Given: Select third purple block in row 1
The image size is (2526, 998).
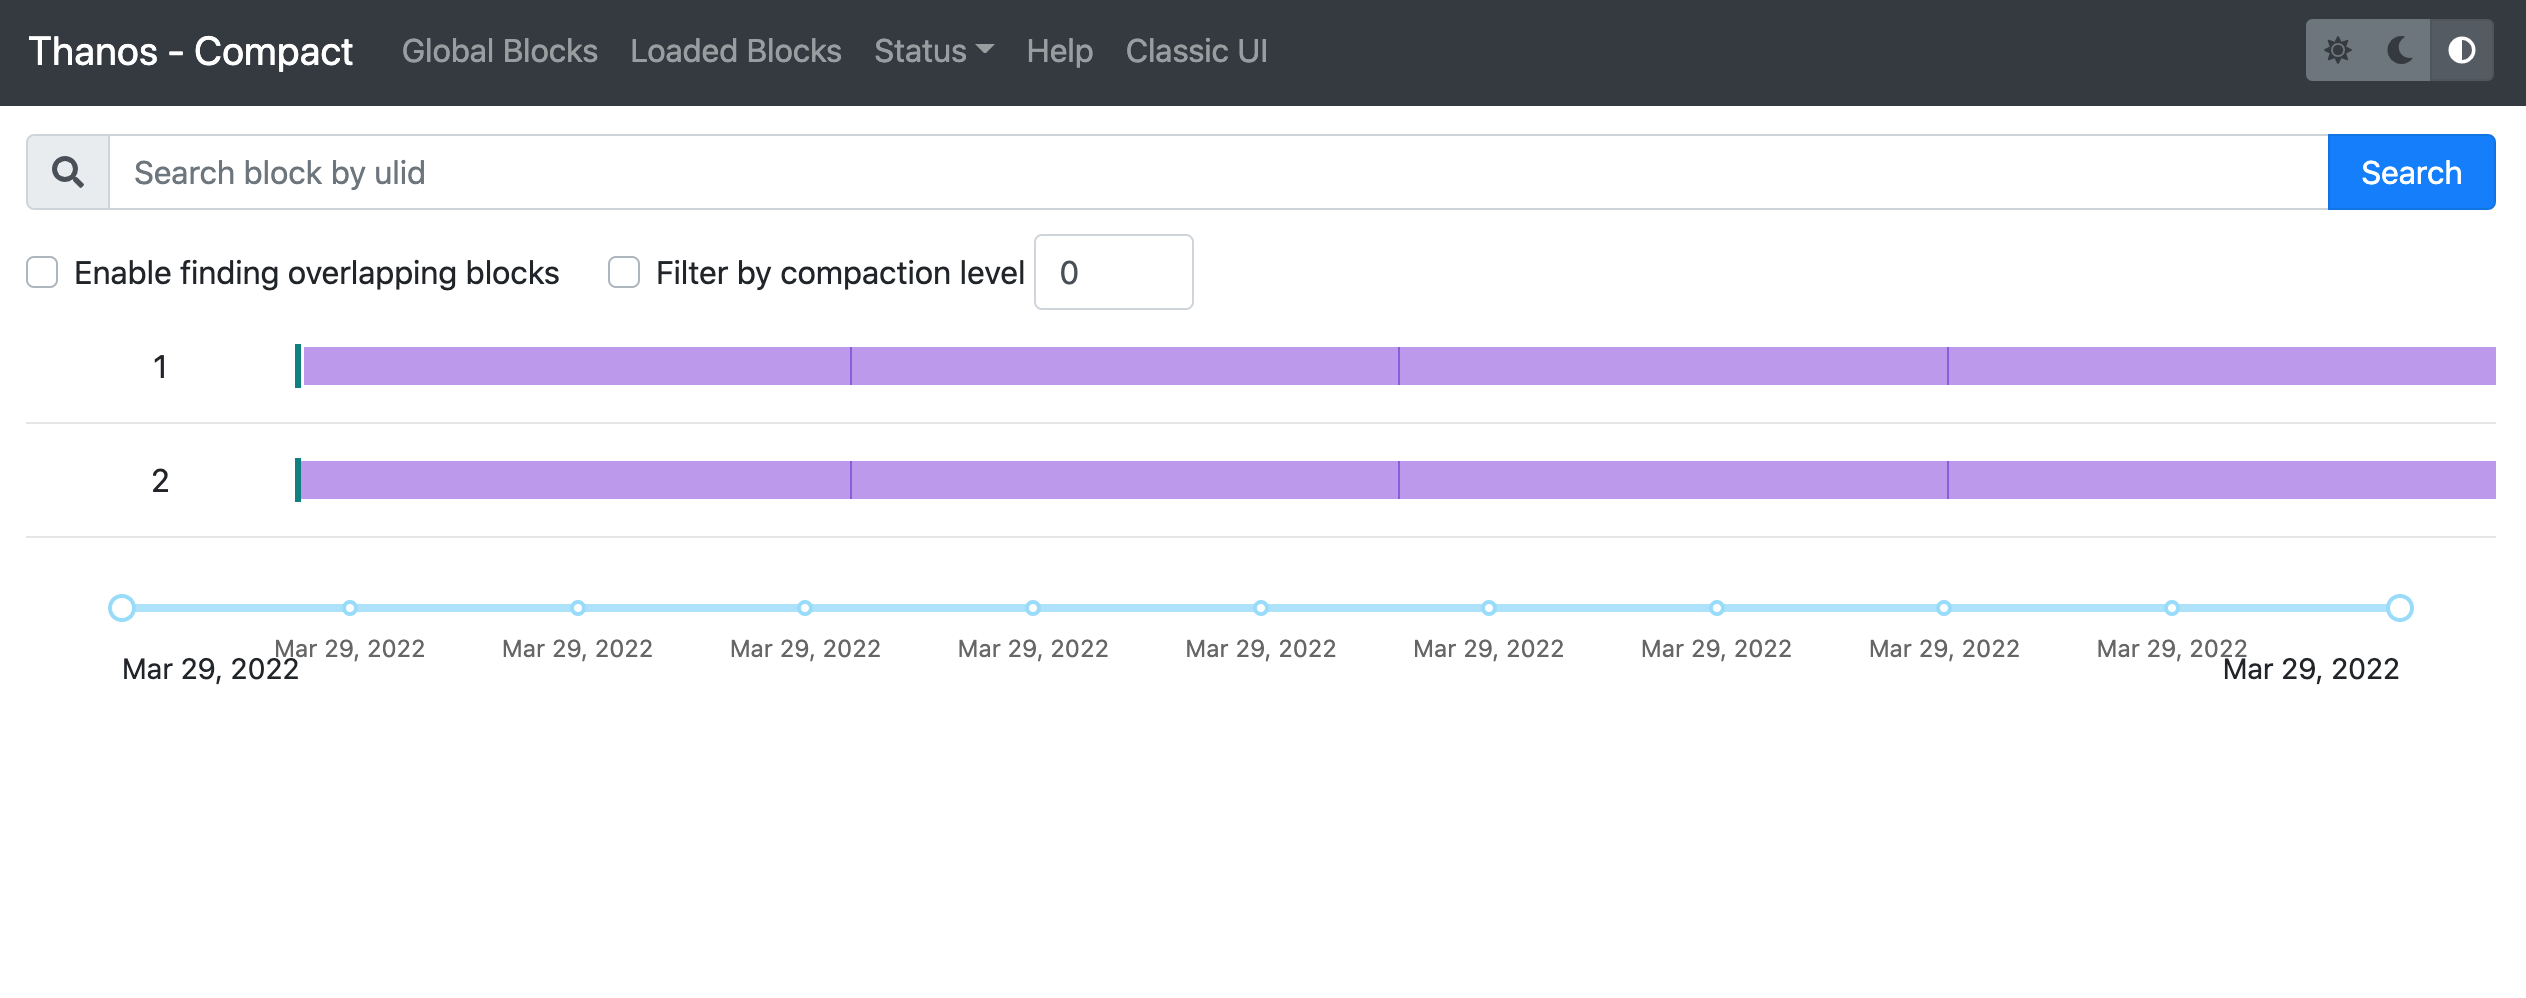Looking at the screenshot, I should click(1673, 366).
